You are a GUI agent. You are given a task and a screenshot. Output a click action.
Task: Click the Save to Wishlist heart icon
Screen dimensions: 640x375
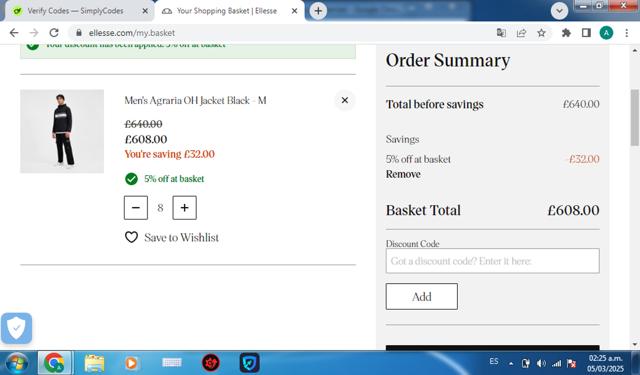click(131, 237)
